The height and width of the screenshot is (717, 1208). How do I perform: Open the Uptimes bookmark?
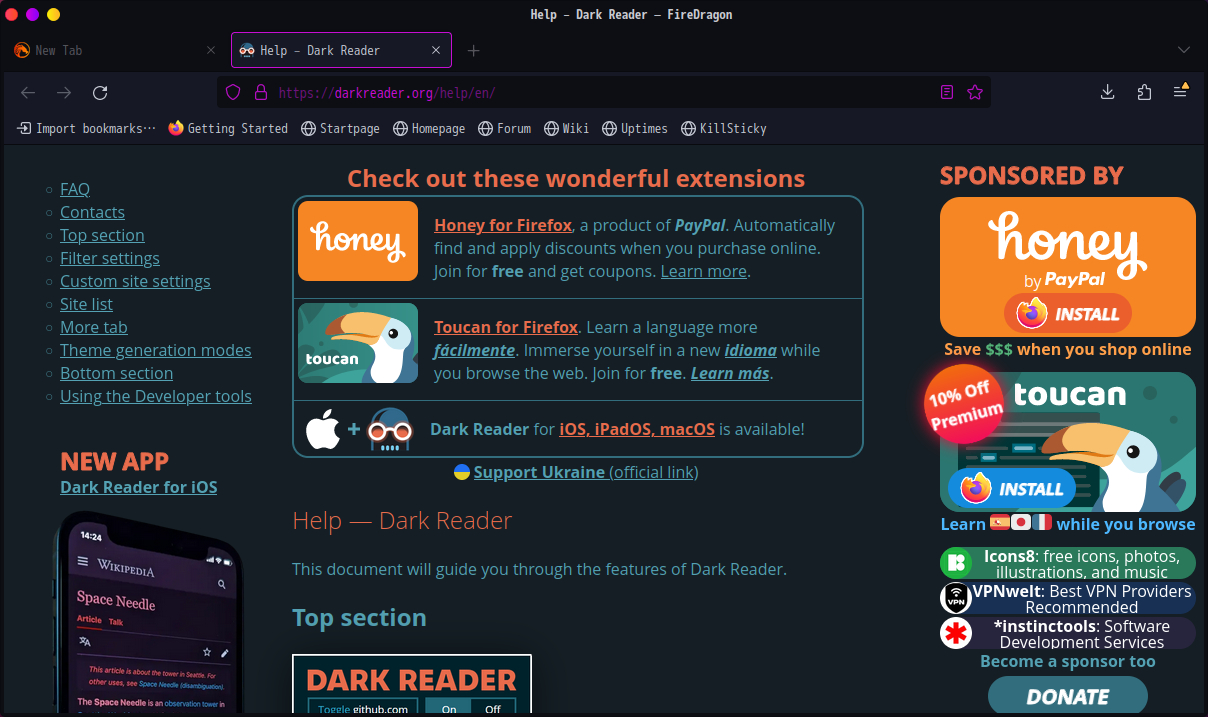(635, 128)
